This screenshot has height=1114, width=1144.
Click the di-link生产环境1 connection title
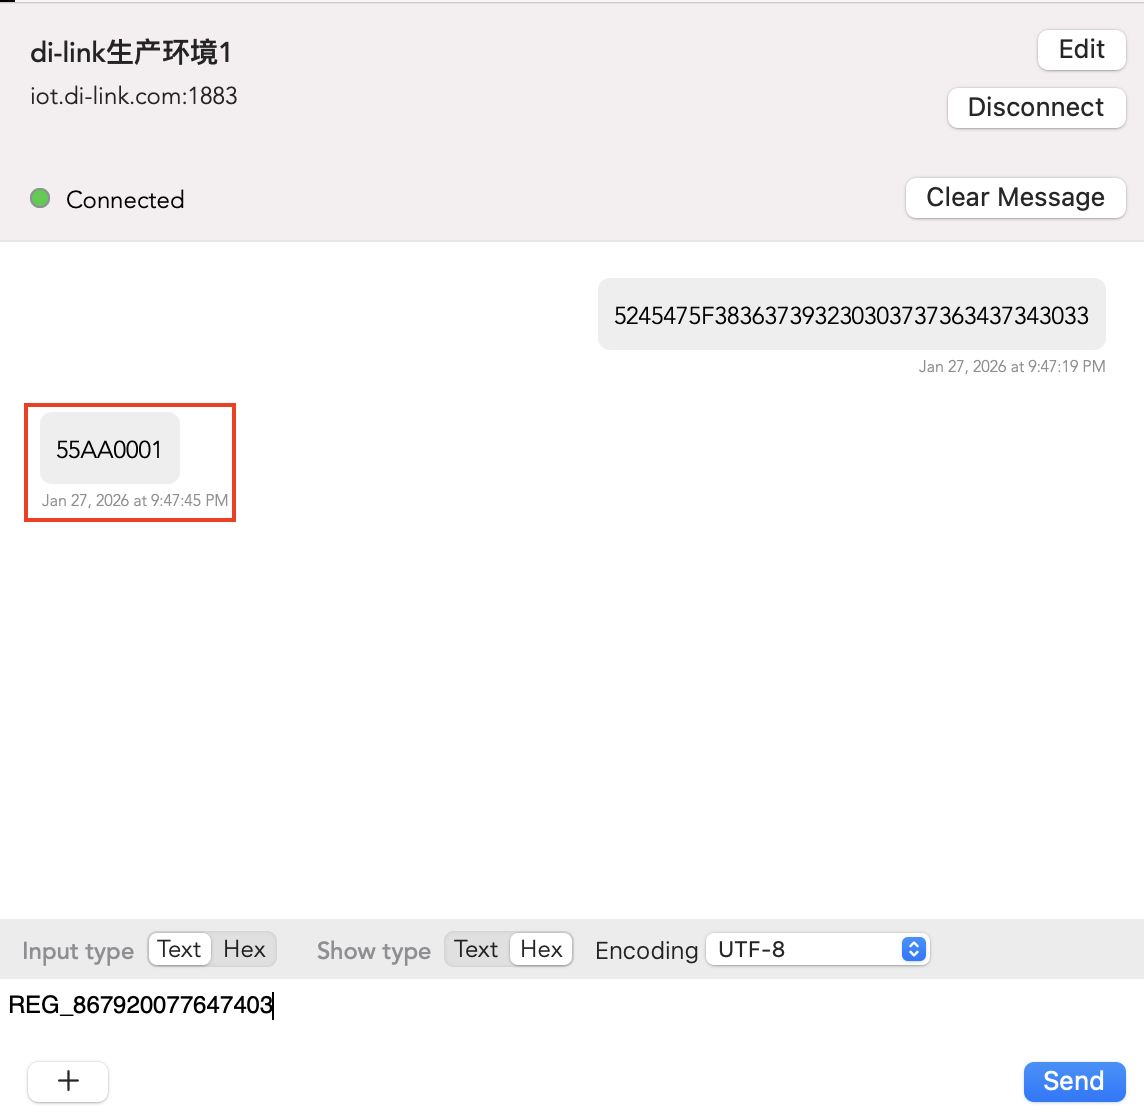(x=131, y=52)
